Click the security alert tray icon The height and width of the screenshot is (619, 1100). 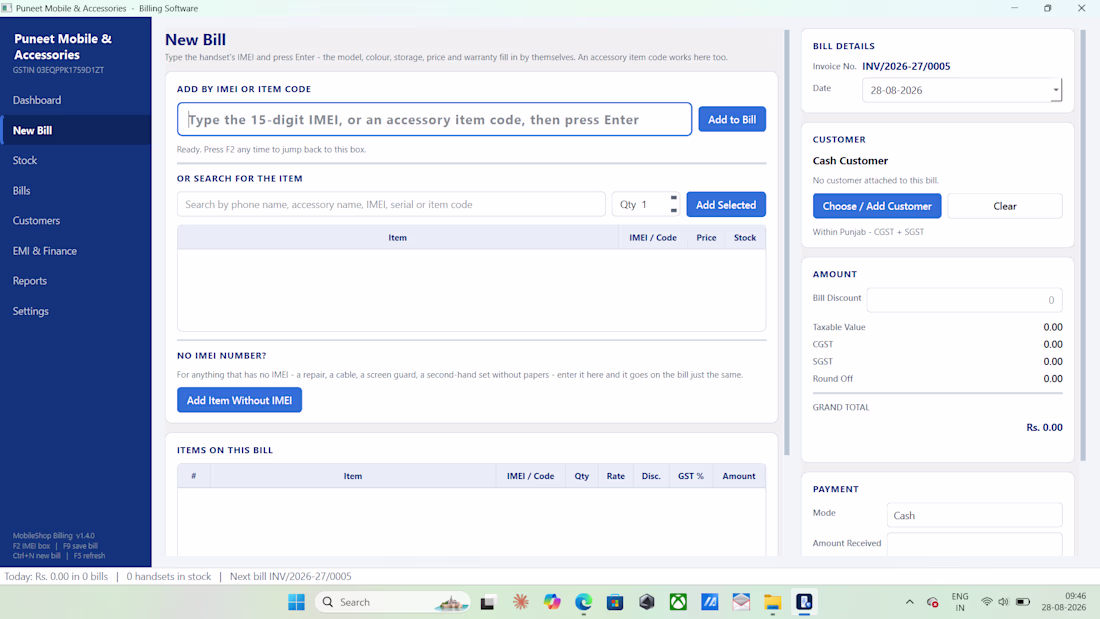pos(932,602)
